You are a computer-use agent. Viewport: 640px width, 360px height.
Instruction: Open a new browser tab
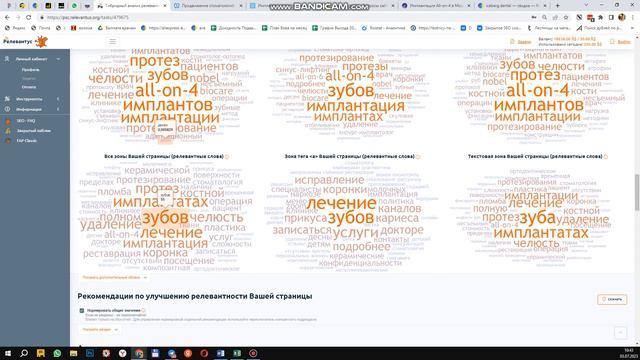pyautogui.click(x=558, y=6)
